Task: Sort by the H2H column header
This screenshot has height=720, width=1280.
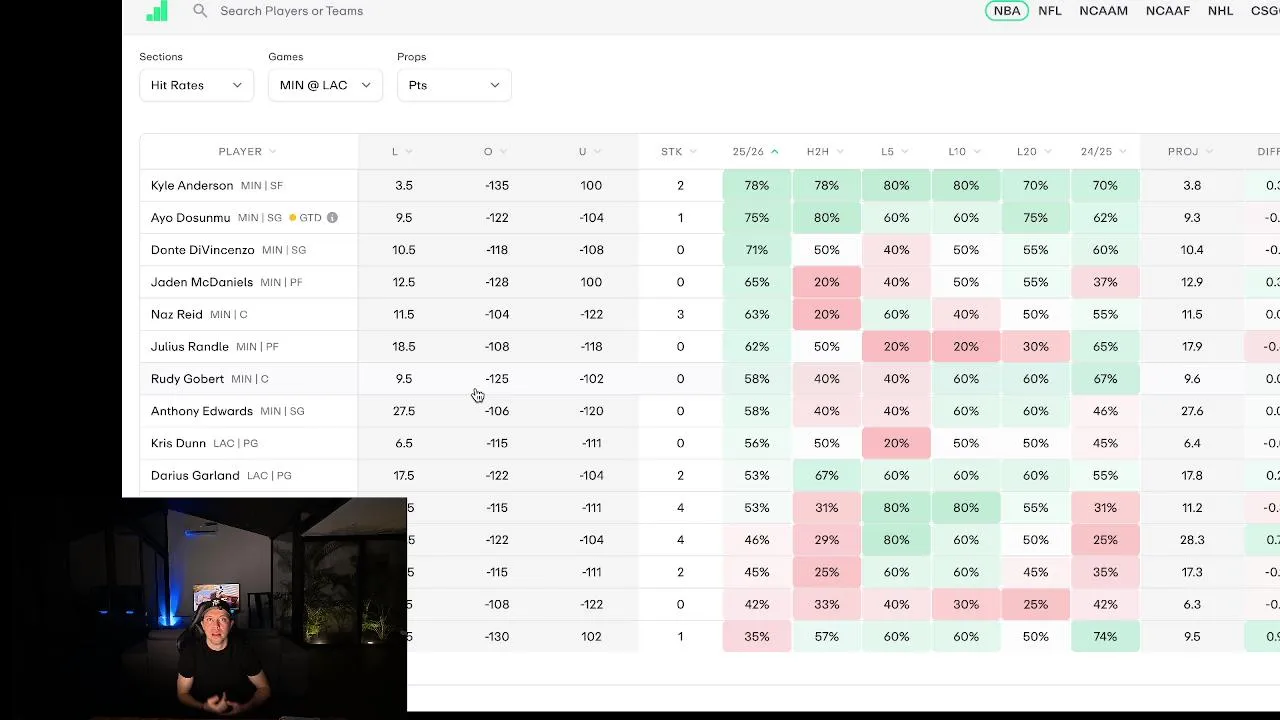Action: click(825, 152)
